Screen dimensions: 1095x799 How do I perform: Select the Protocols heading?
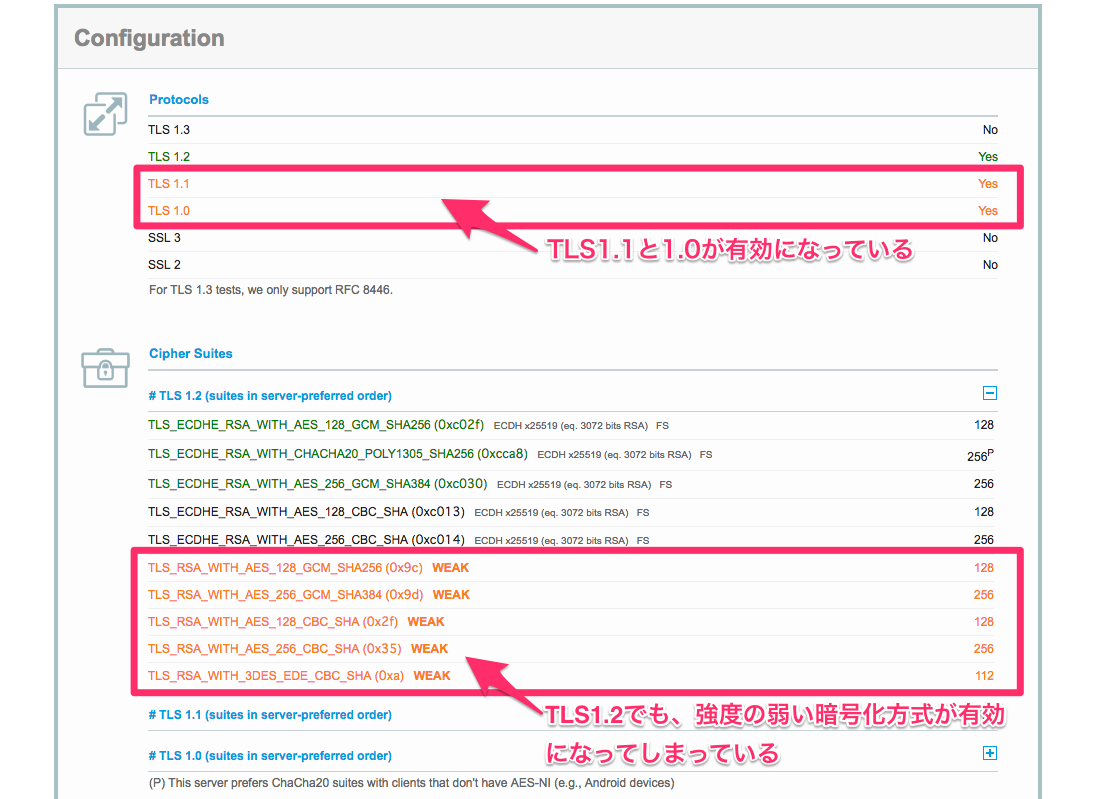coord(179,100)
